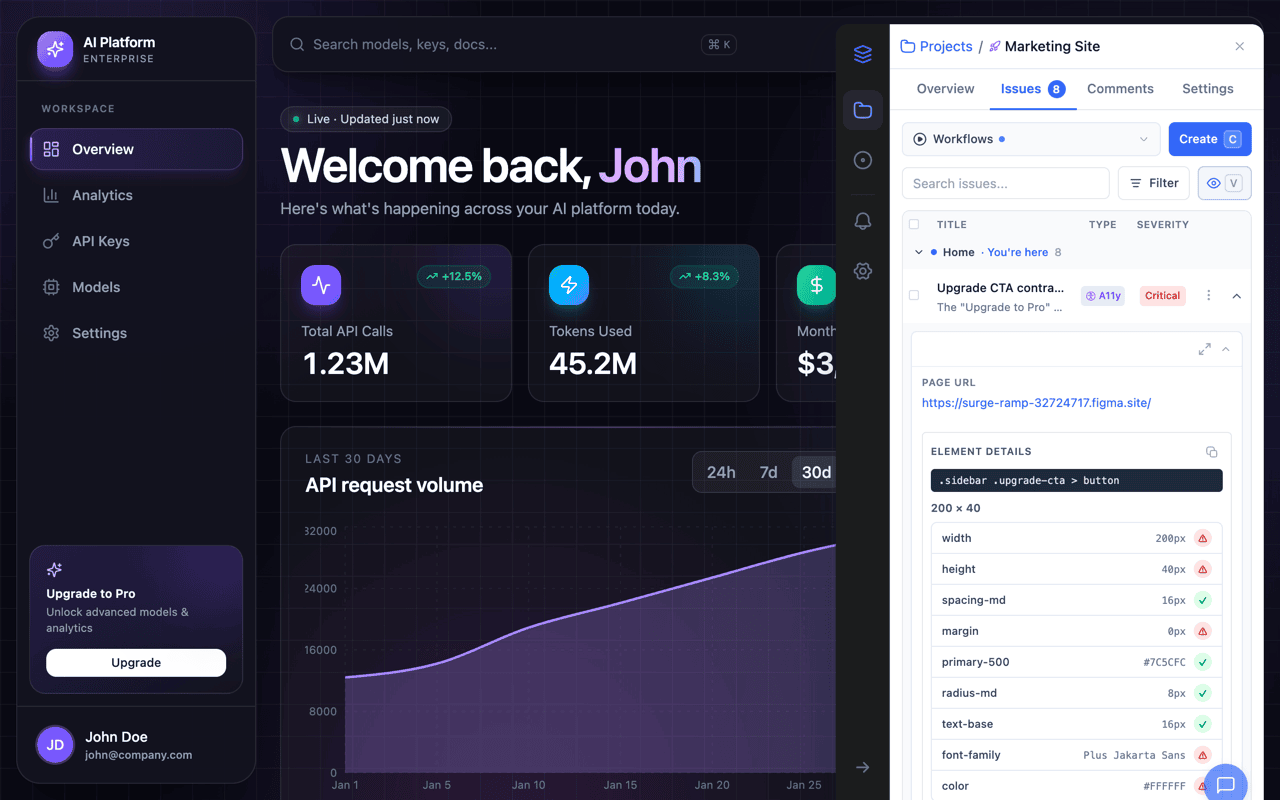This screenshot has width=1280, height=800.
Task: Open the surge-ramp figma.site page URL
Action: pos(1036,403)
